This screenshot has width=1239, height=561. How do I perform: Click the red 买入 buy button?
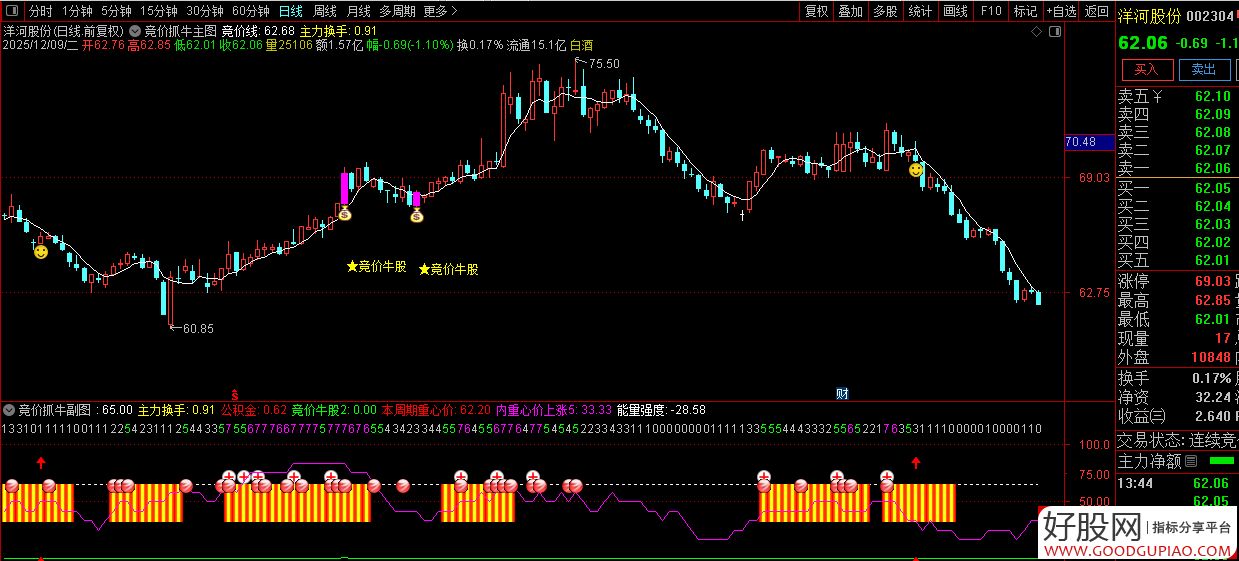click(x=1146, y=69)
